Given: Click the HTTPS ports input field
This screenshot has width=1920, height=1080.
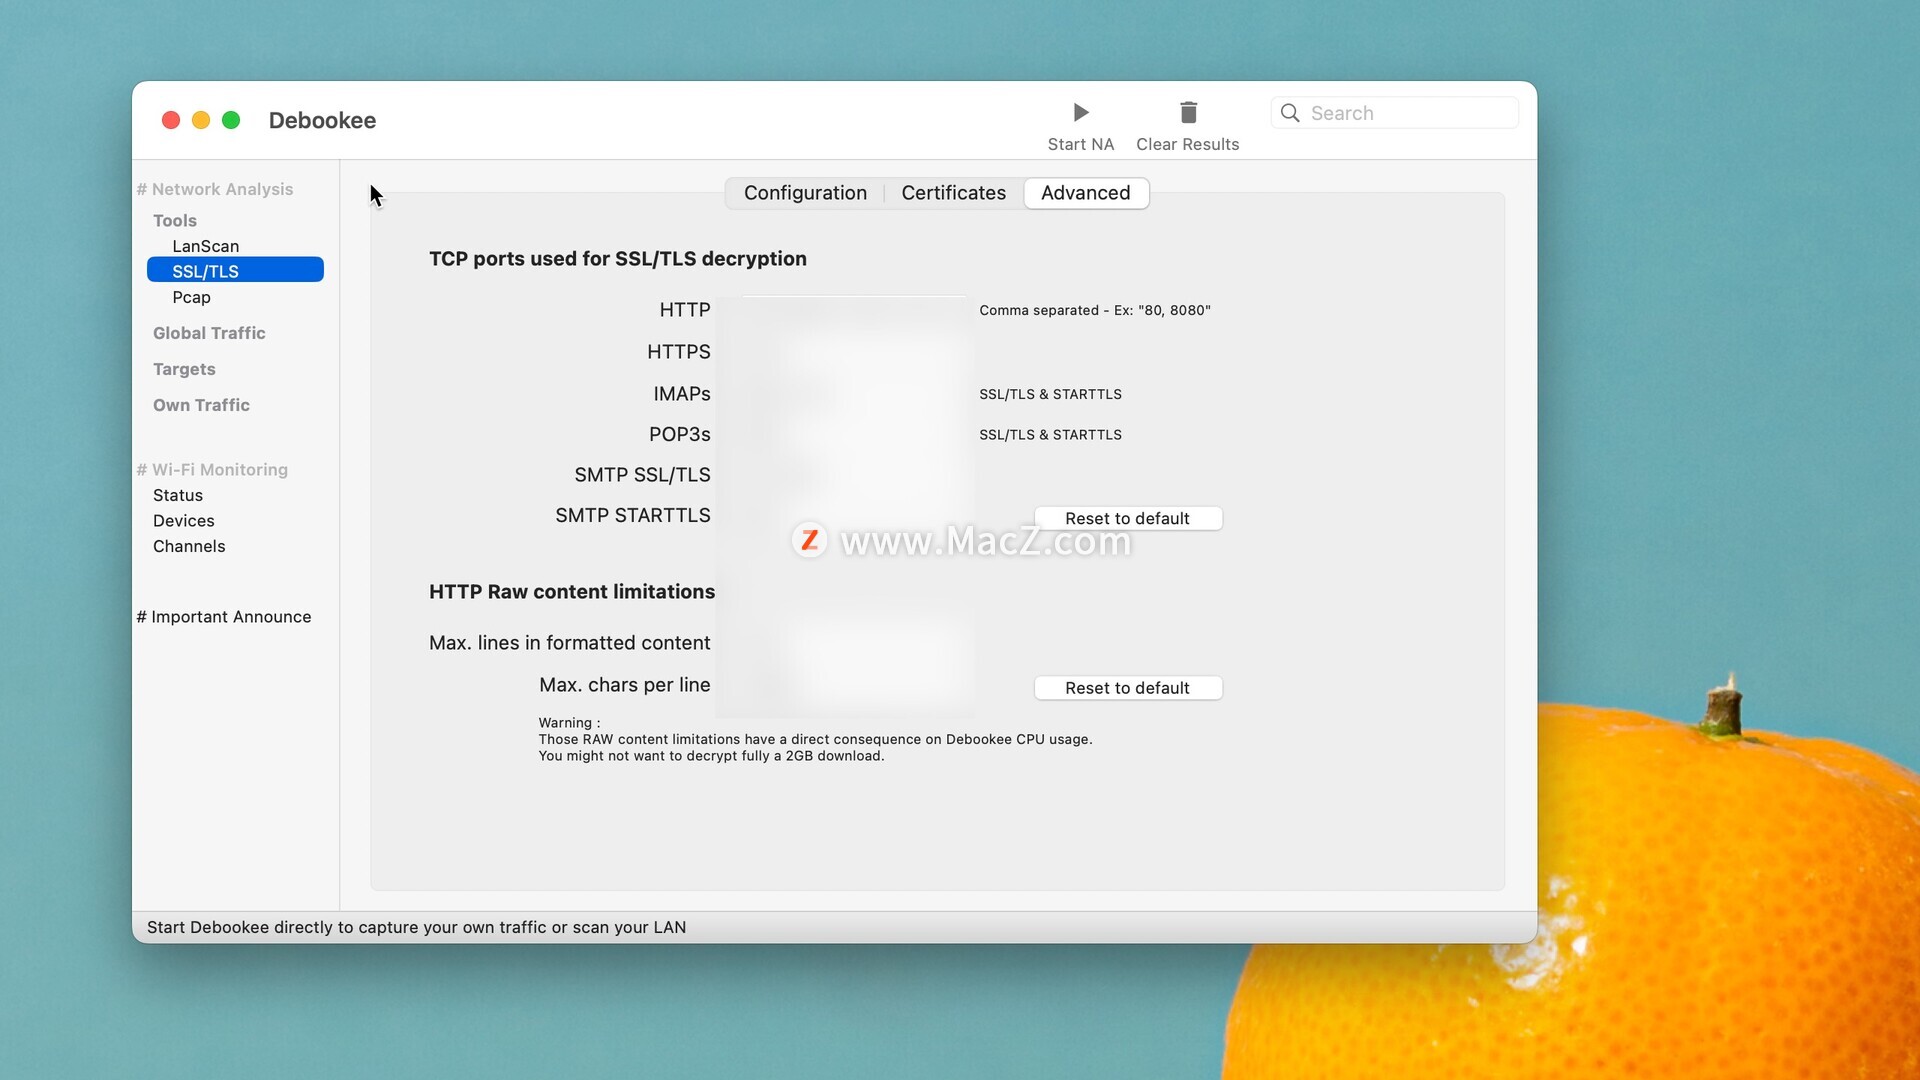Looking at the screenshot, I should pyautogui.click(x=846, y=352).
